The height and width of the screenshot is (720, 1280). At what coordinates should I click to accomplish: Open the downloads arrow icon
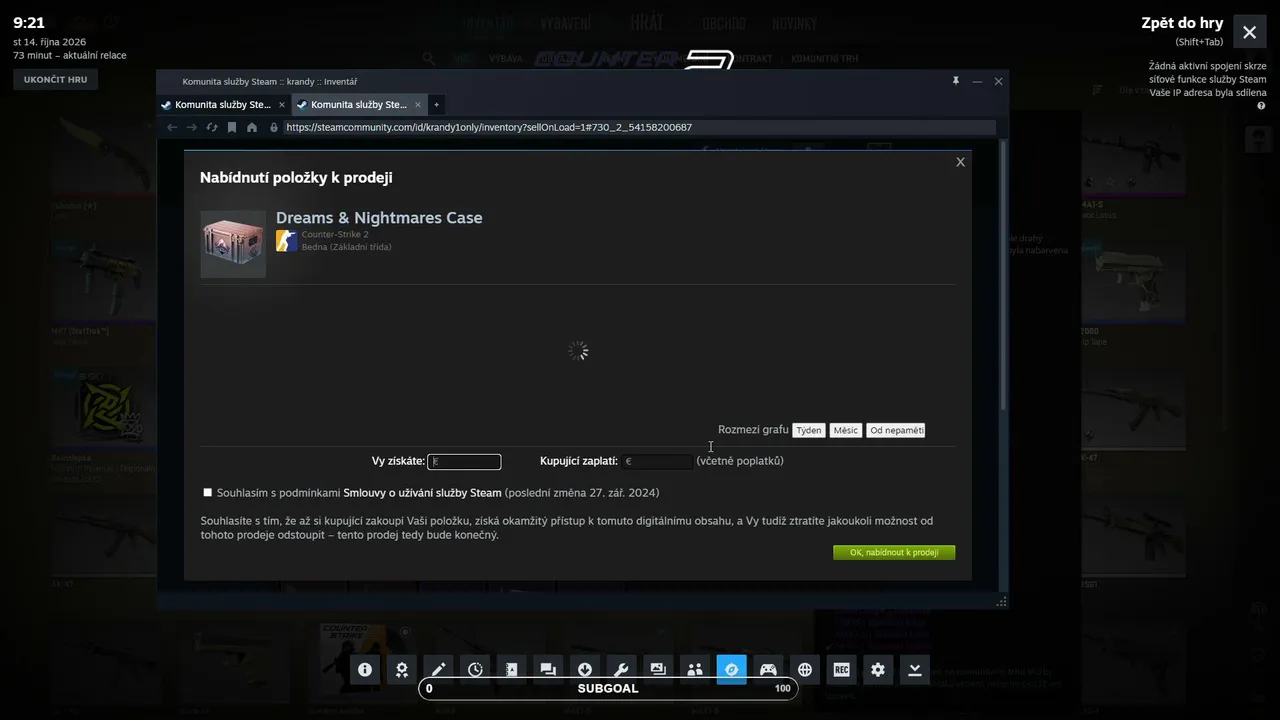pos(585,670)
